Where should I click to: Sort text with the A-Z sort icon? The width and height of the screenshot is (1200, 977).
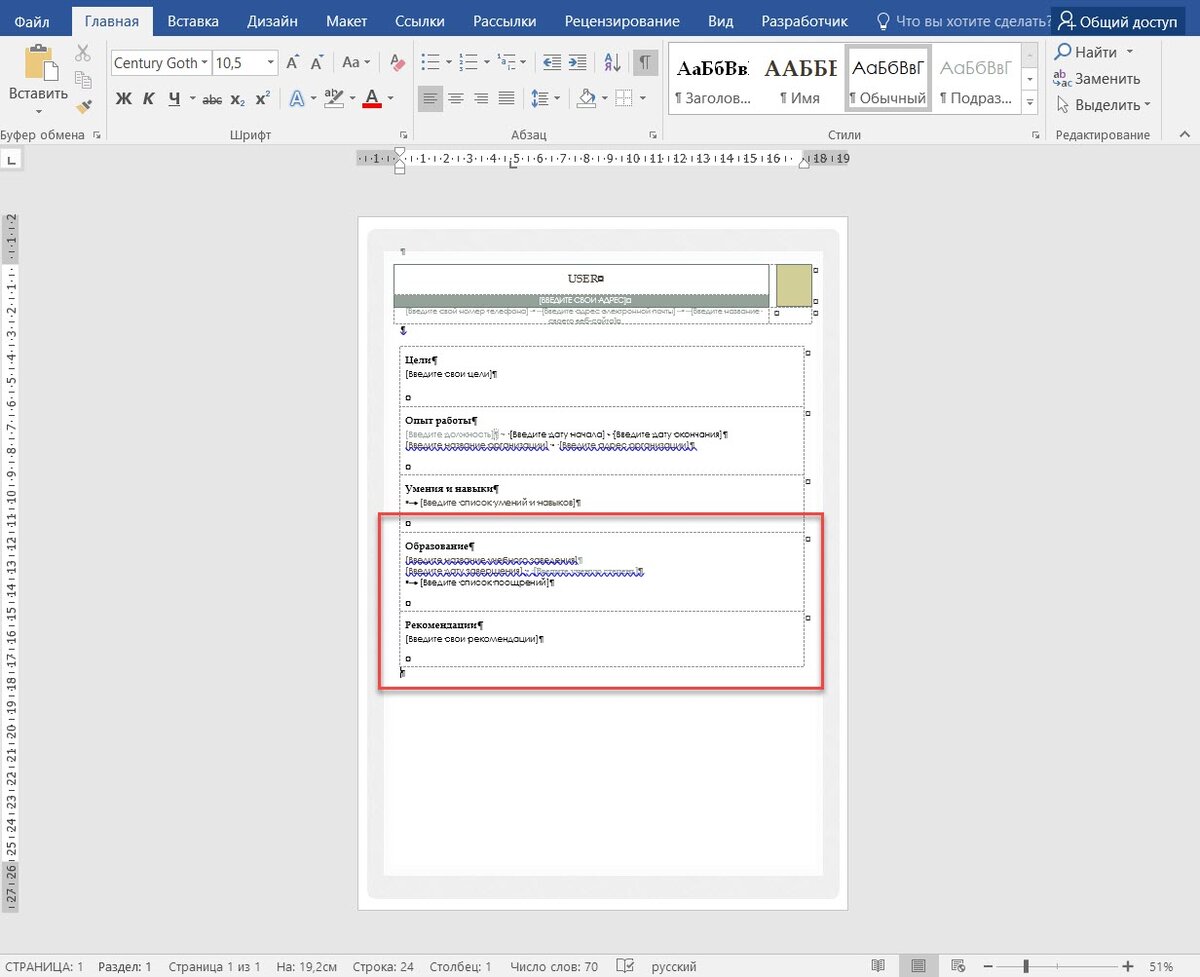(x=611, y=62)
